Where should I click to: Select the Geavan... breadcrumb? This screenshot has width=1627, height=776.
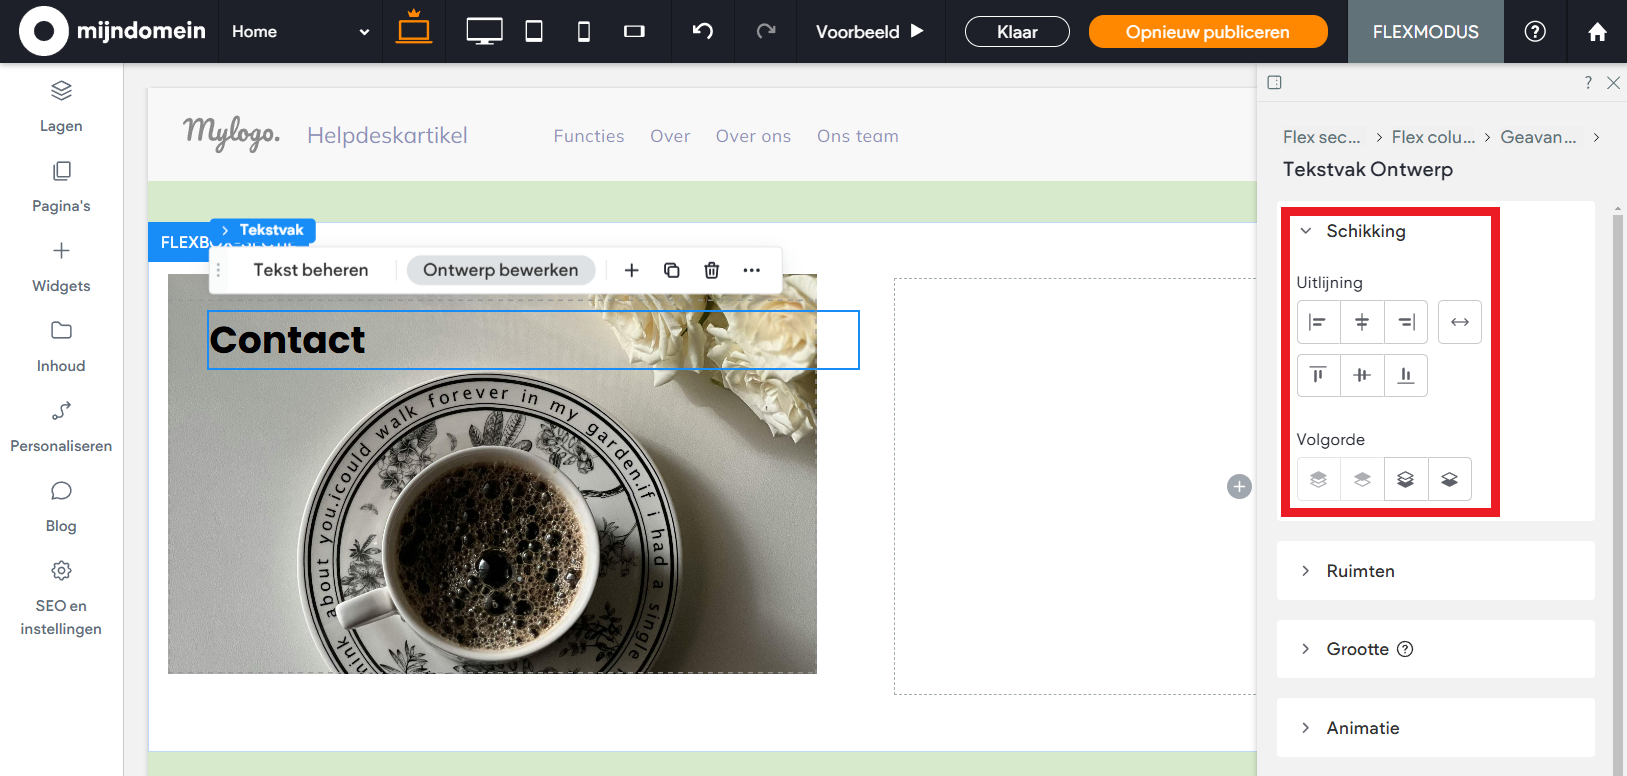pos(1538,137)
